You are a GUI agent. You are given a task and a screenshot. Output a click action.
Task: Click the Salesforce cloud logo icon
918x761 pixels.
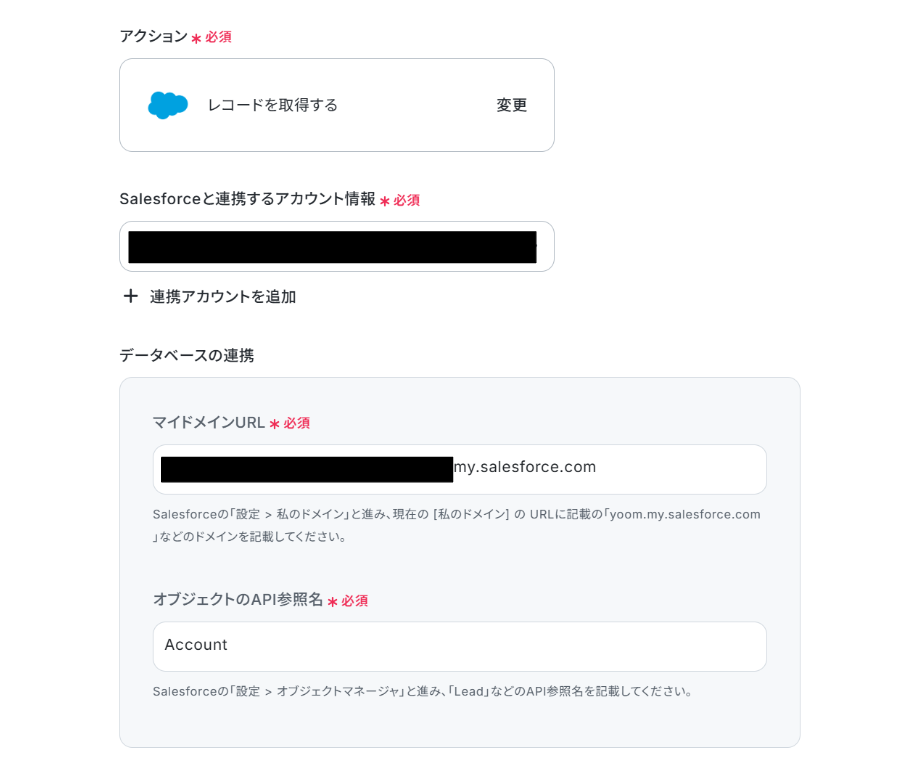(167, 105)
